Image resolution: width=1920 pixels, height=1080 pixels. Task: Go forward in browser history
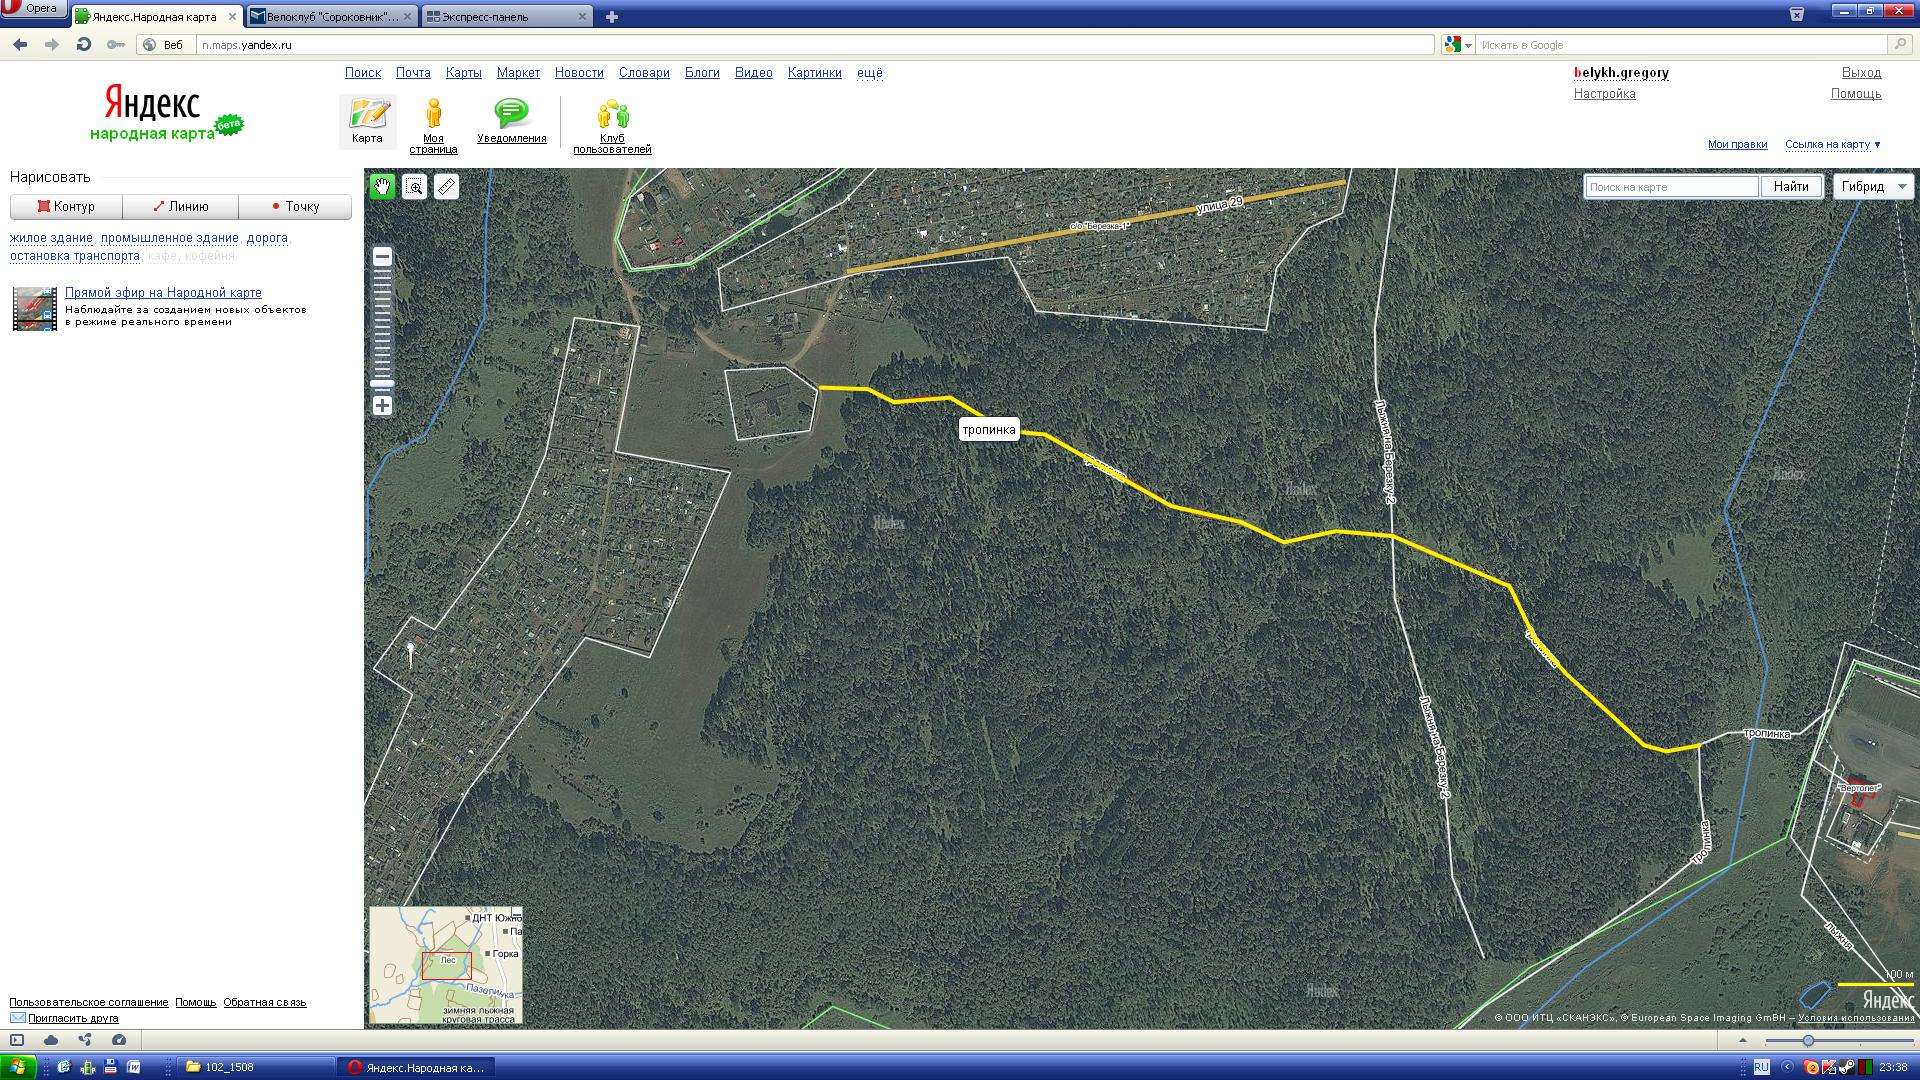coord(52,44)
